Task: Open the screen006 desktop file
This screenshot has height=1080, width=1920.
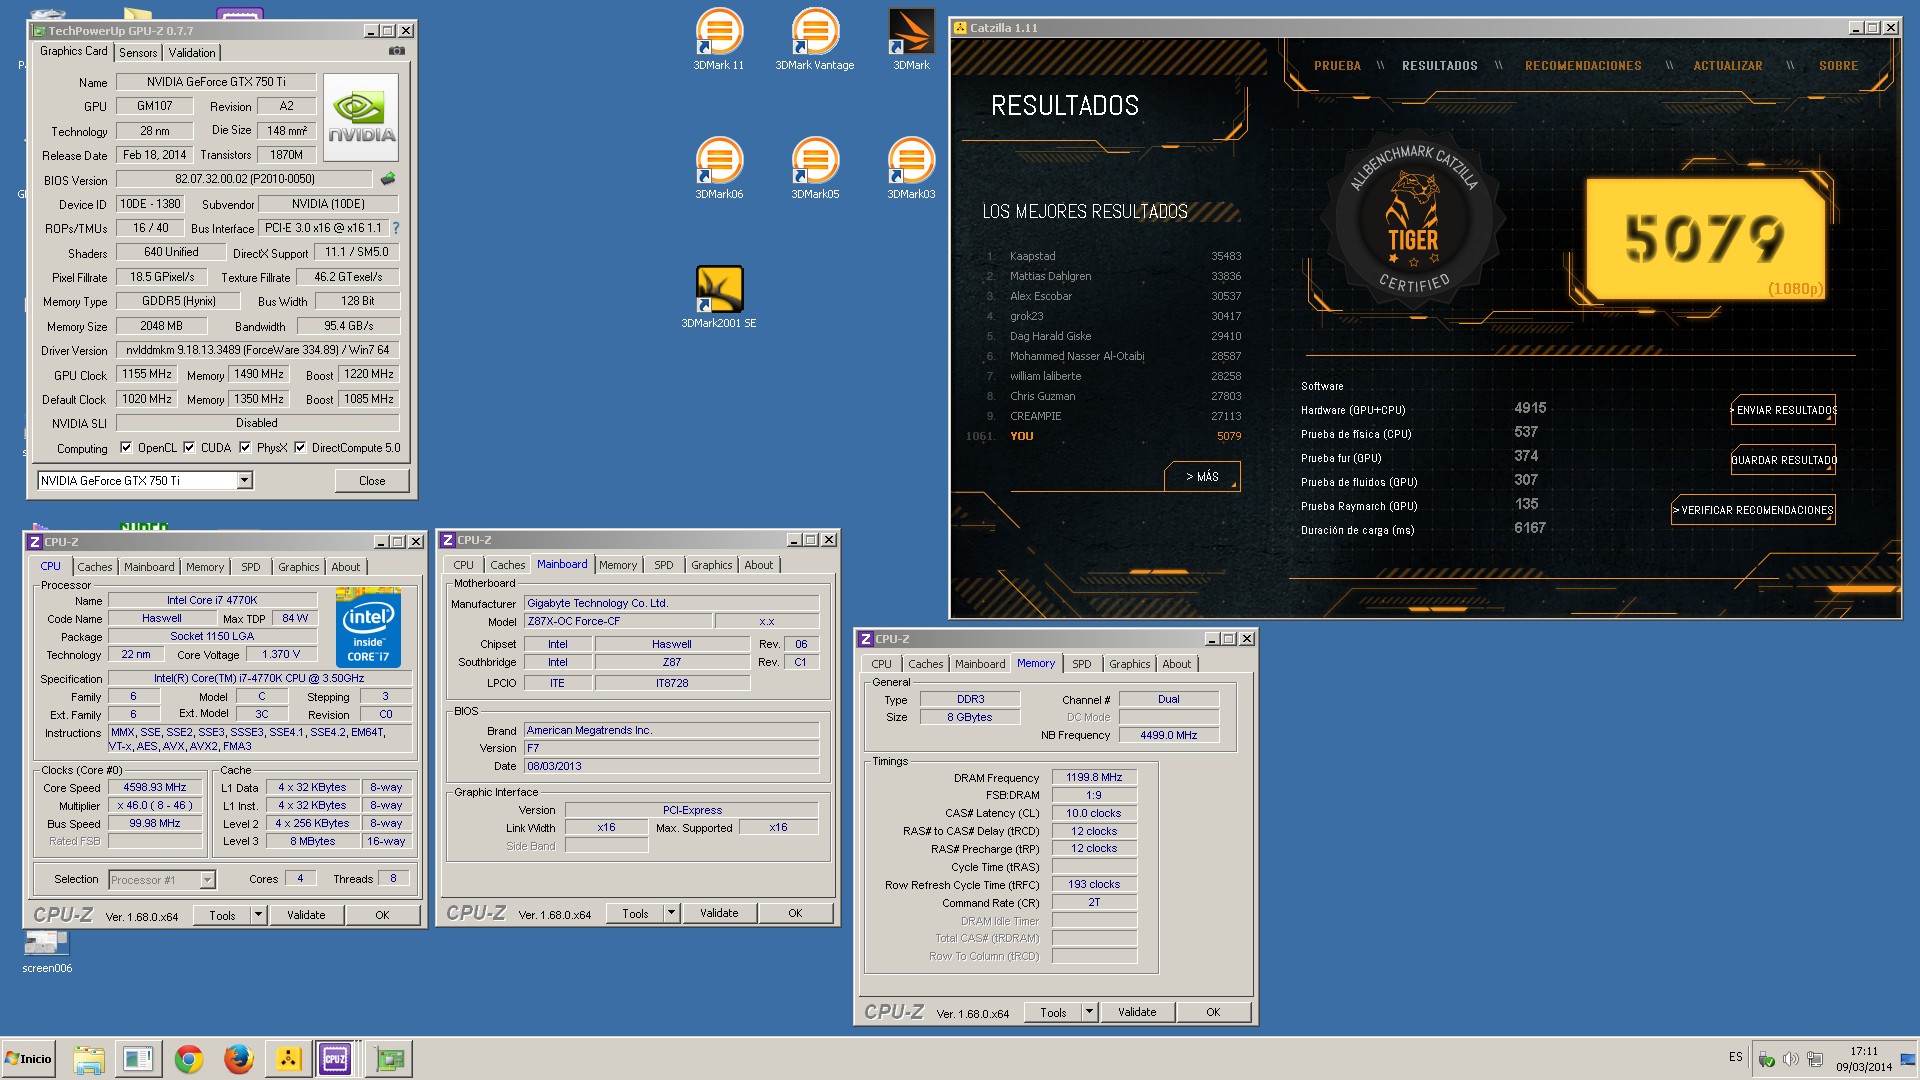Action: point(47,952)
